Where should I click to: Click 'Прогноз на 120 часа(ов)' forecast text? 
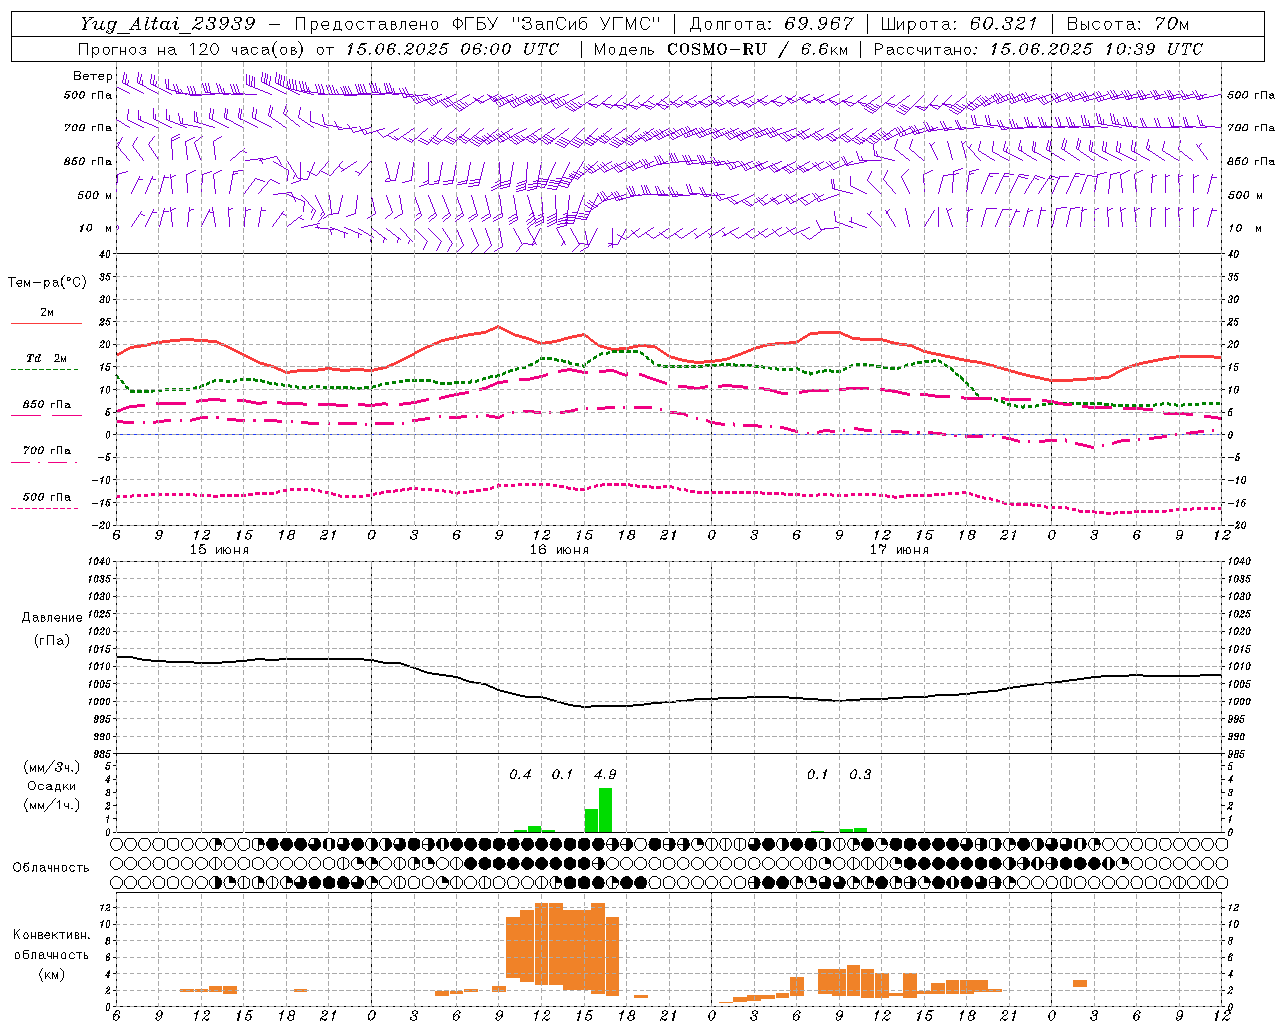[x=192, y=49]
